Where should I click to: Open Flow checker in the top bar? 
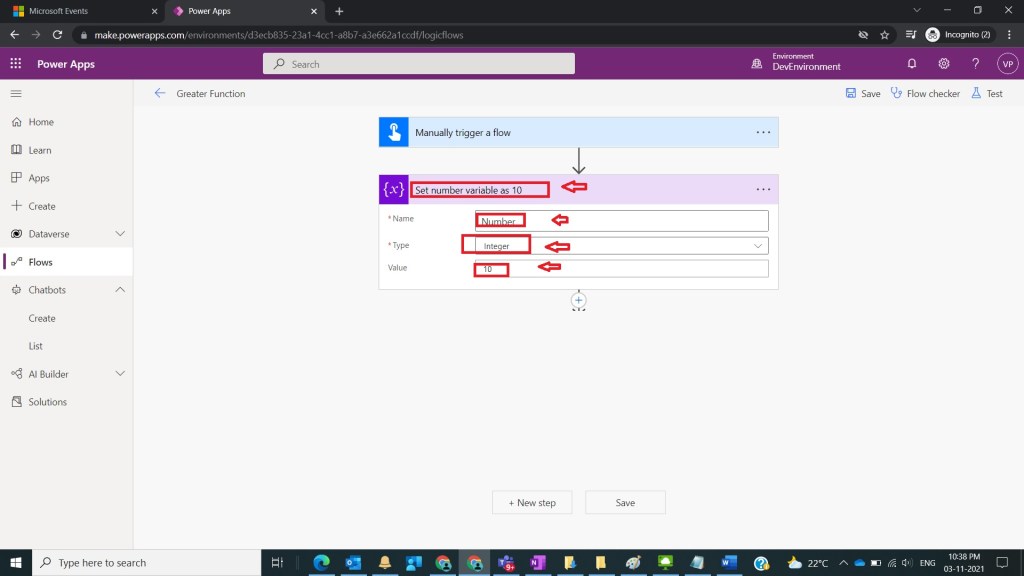[x=925, y=93]
